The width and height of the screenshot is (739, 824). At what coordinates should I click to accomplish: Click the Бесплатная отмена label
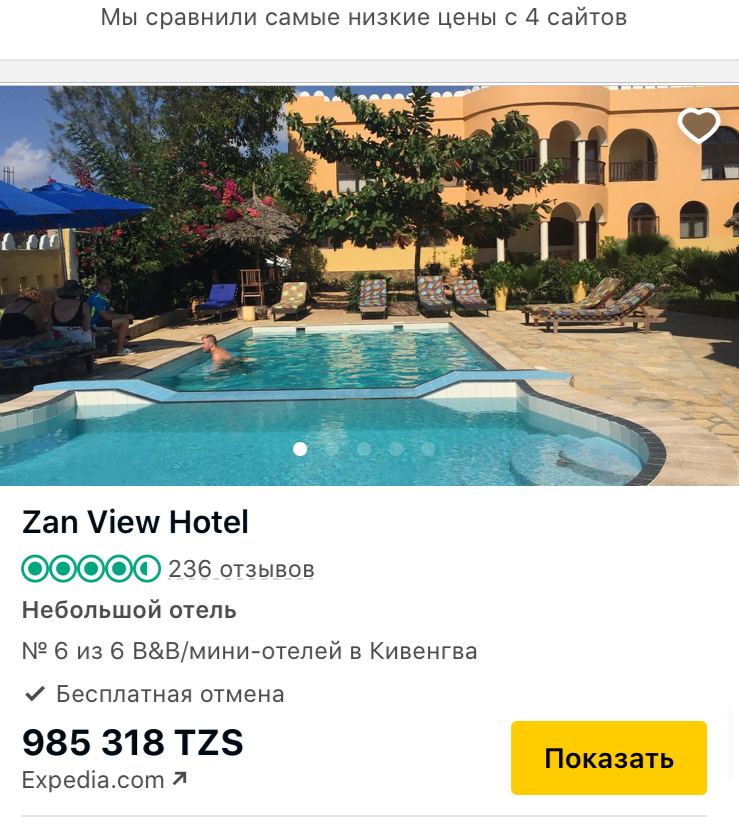pyautogui.click(x=170, y=694)
